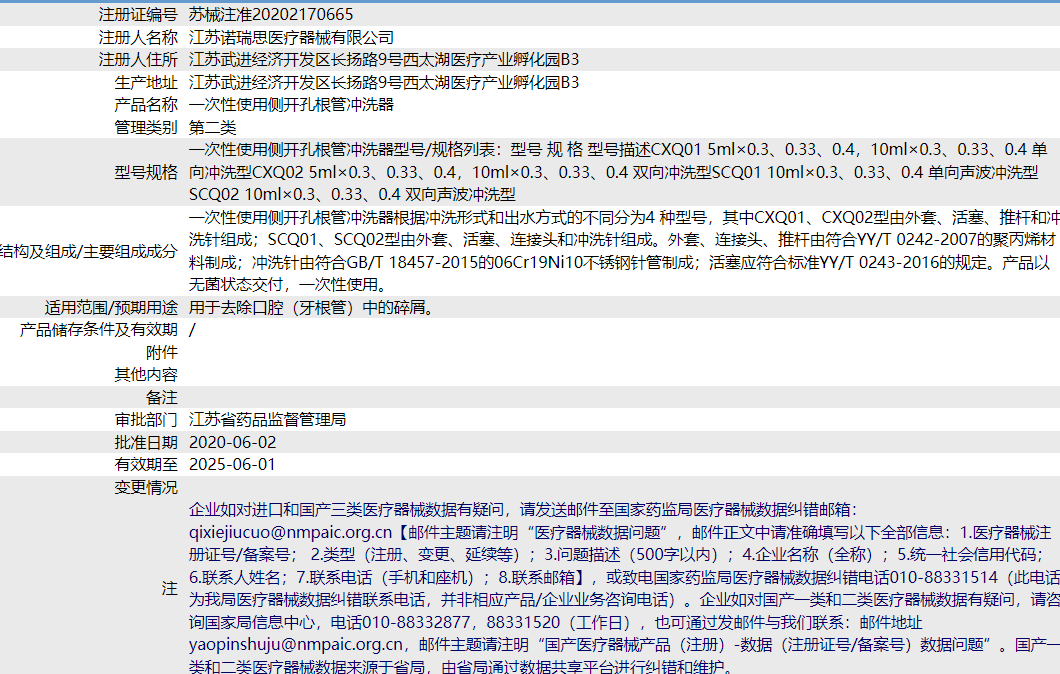1060x674 pixels.
Task: Click the line mentioning GB/T 18457-2015 stainless steel
Action: pyautogui.click(x=619, y=262)
